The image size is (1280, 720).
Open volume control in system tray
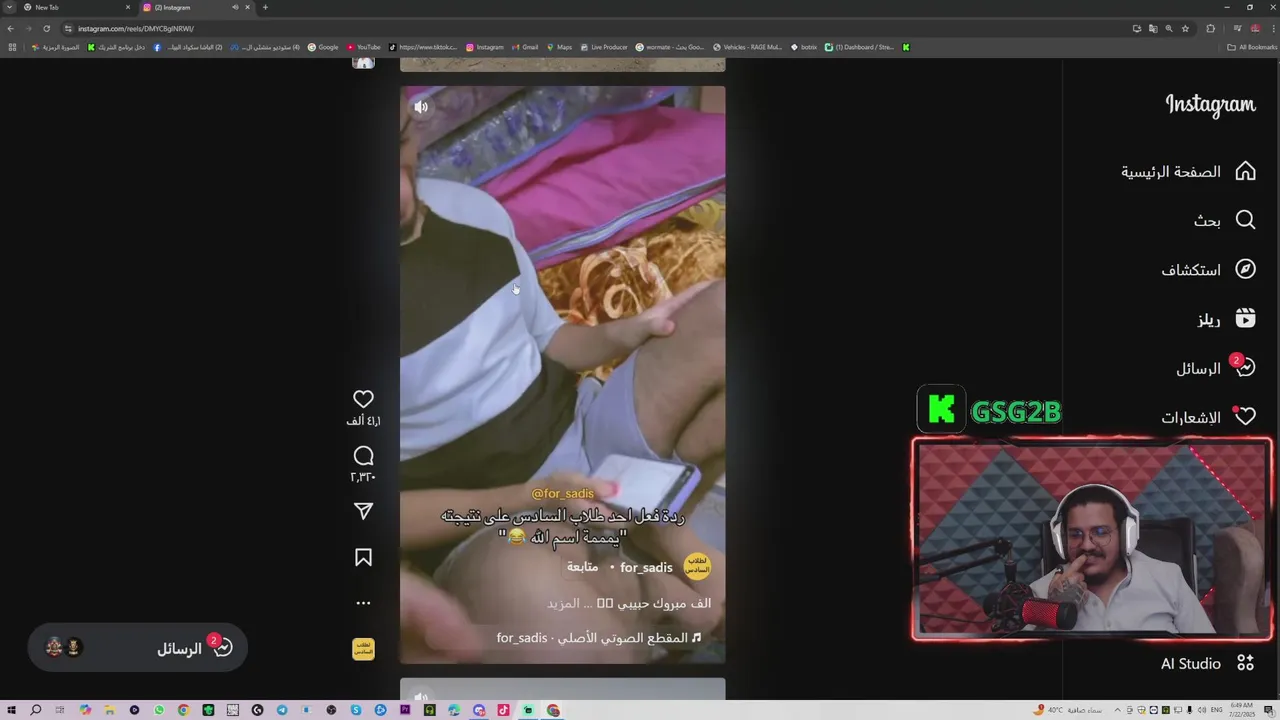(x=1202, y=710)
